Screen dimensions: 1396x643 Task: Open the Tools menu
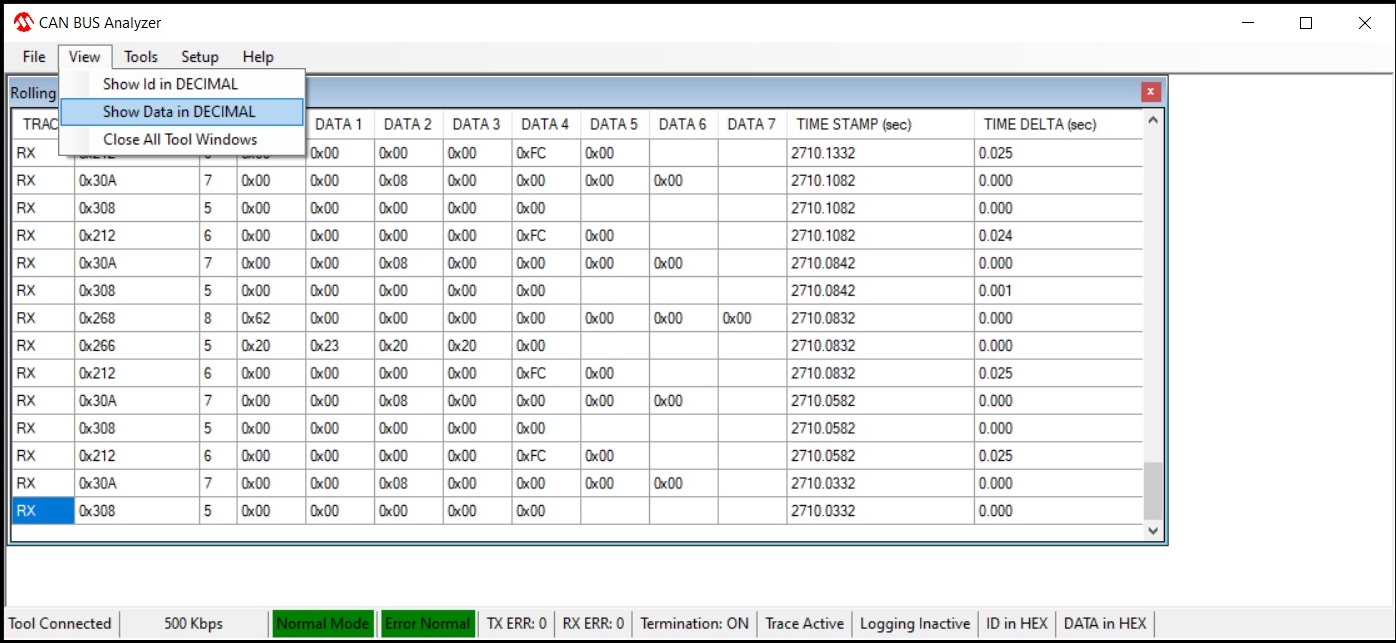tap(141, 57)
